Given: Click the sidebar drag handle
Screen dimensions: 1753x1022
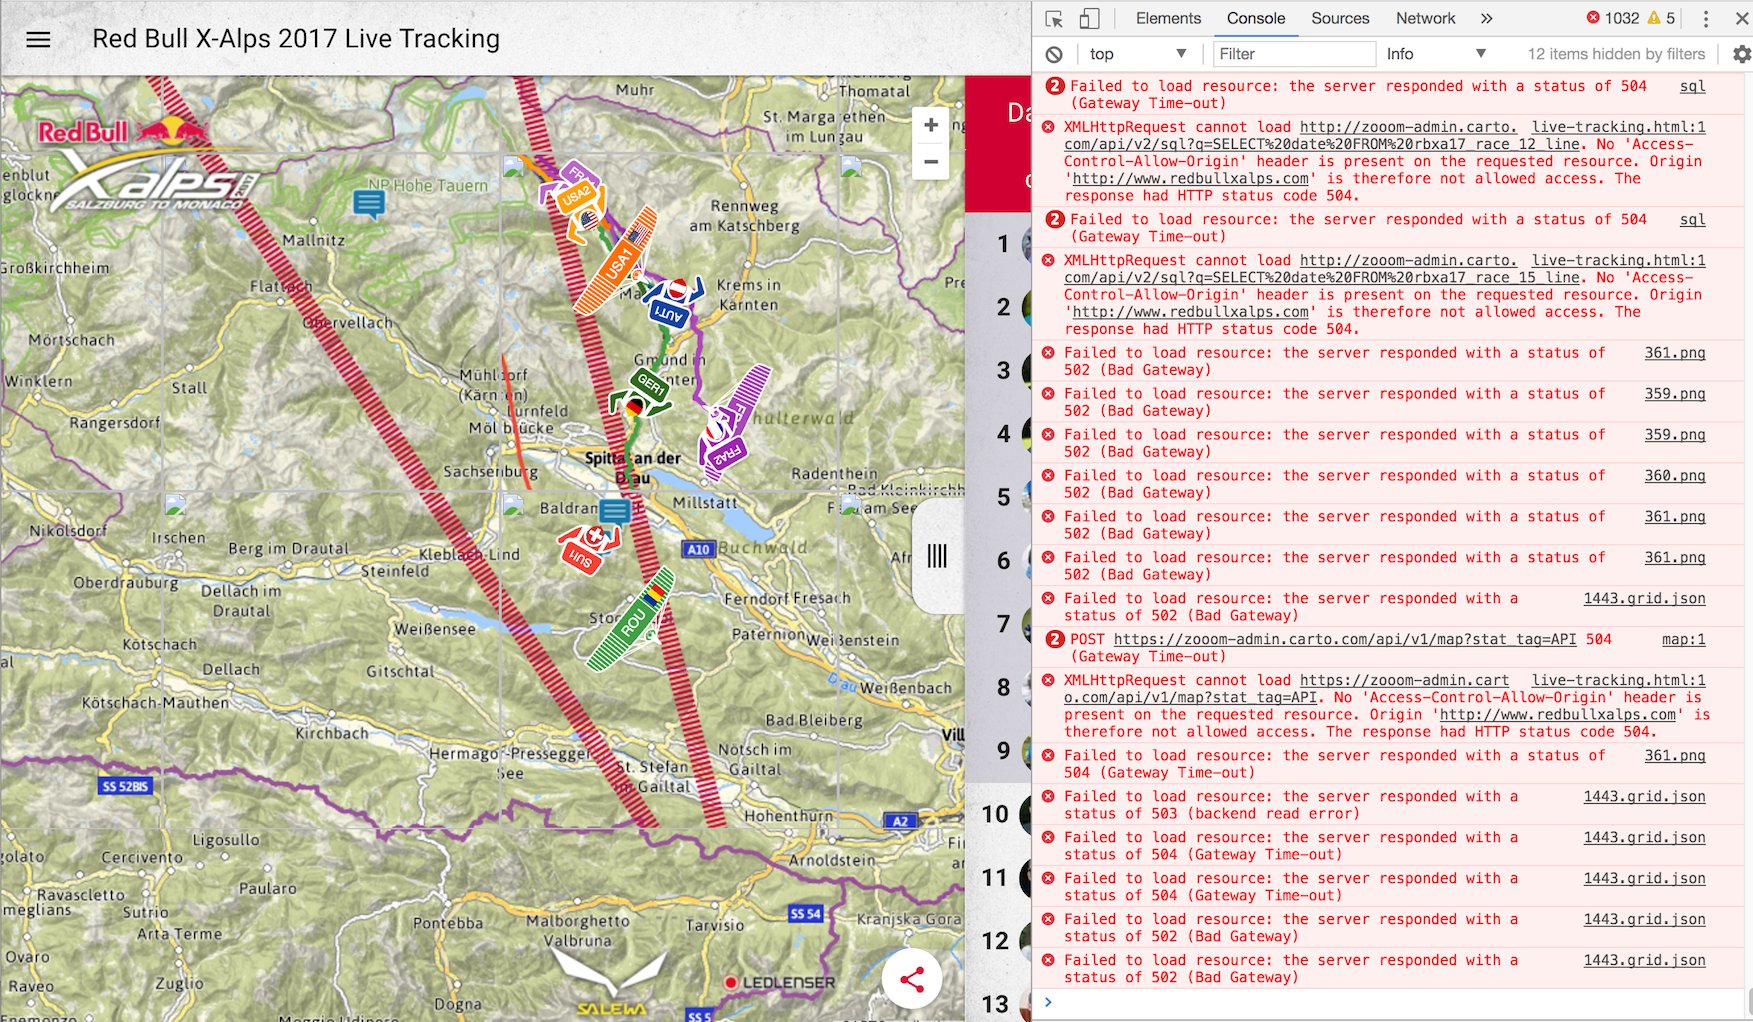Looking at the screenshot, I should point(937,556).
